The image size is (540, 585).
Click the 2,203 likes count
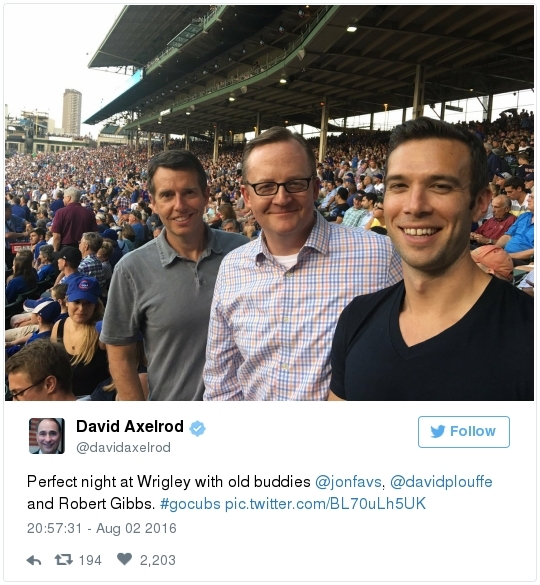(x=157, y=560)
